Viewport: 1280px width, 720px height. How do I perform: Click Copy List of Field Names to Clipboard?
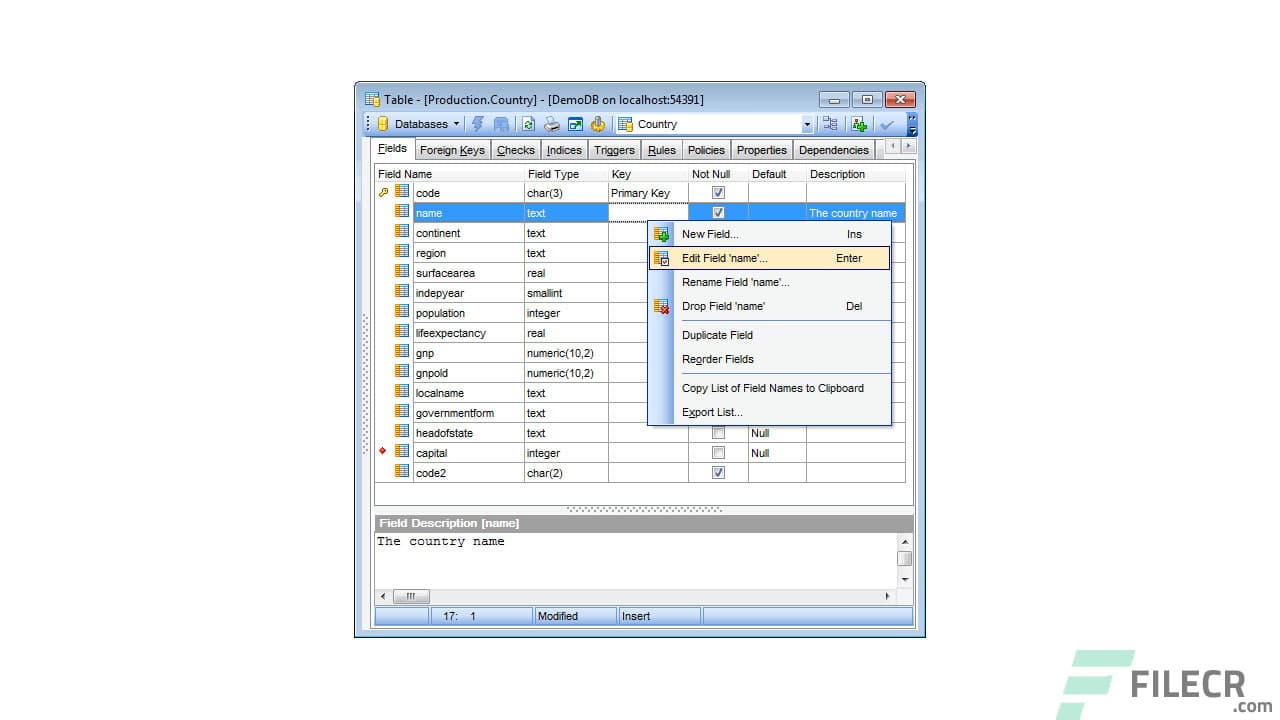(x=772, y=388)
